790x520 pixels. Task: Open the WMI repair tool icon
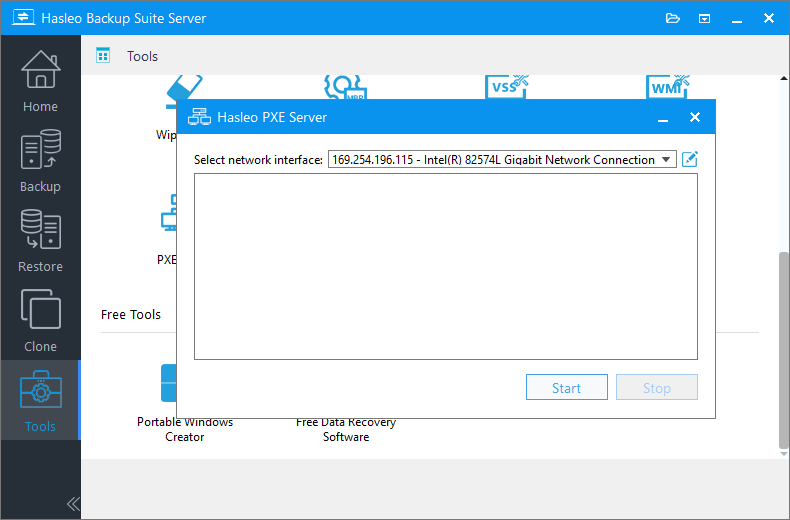(668, 87)
